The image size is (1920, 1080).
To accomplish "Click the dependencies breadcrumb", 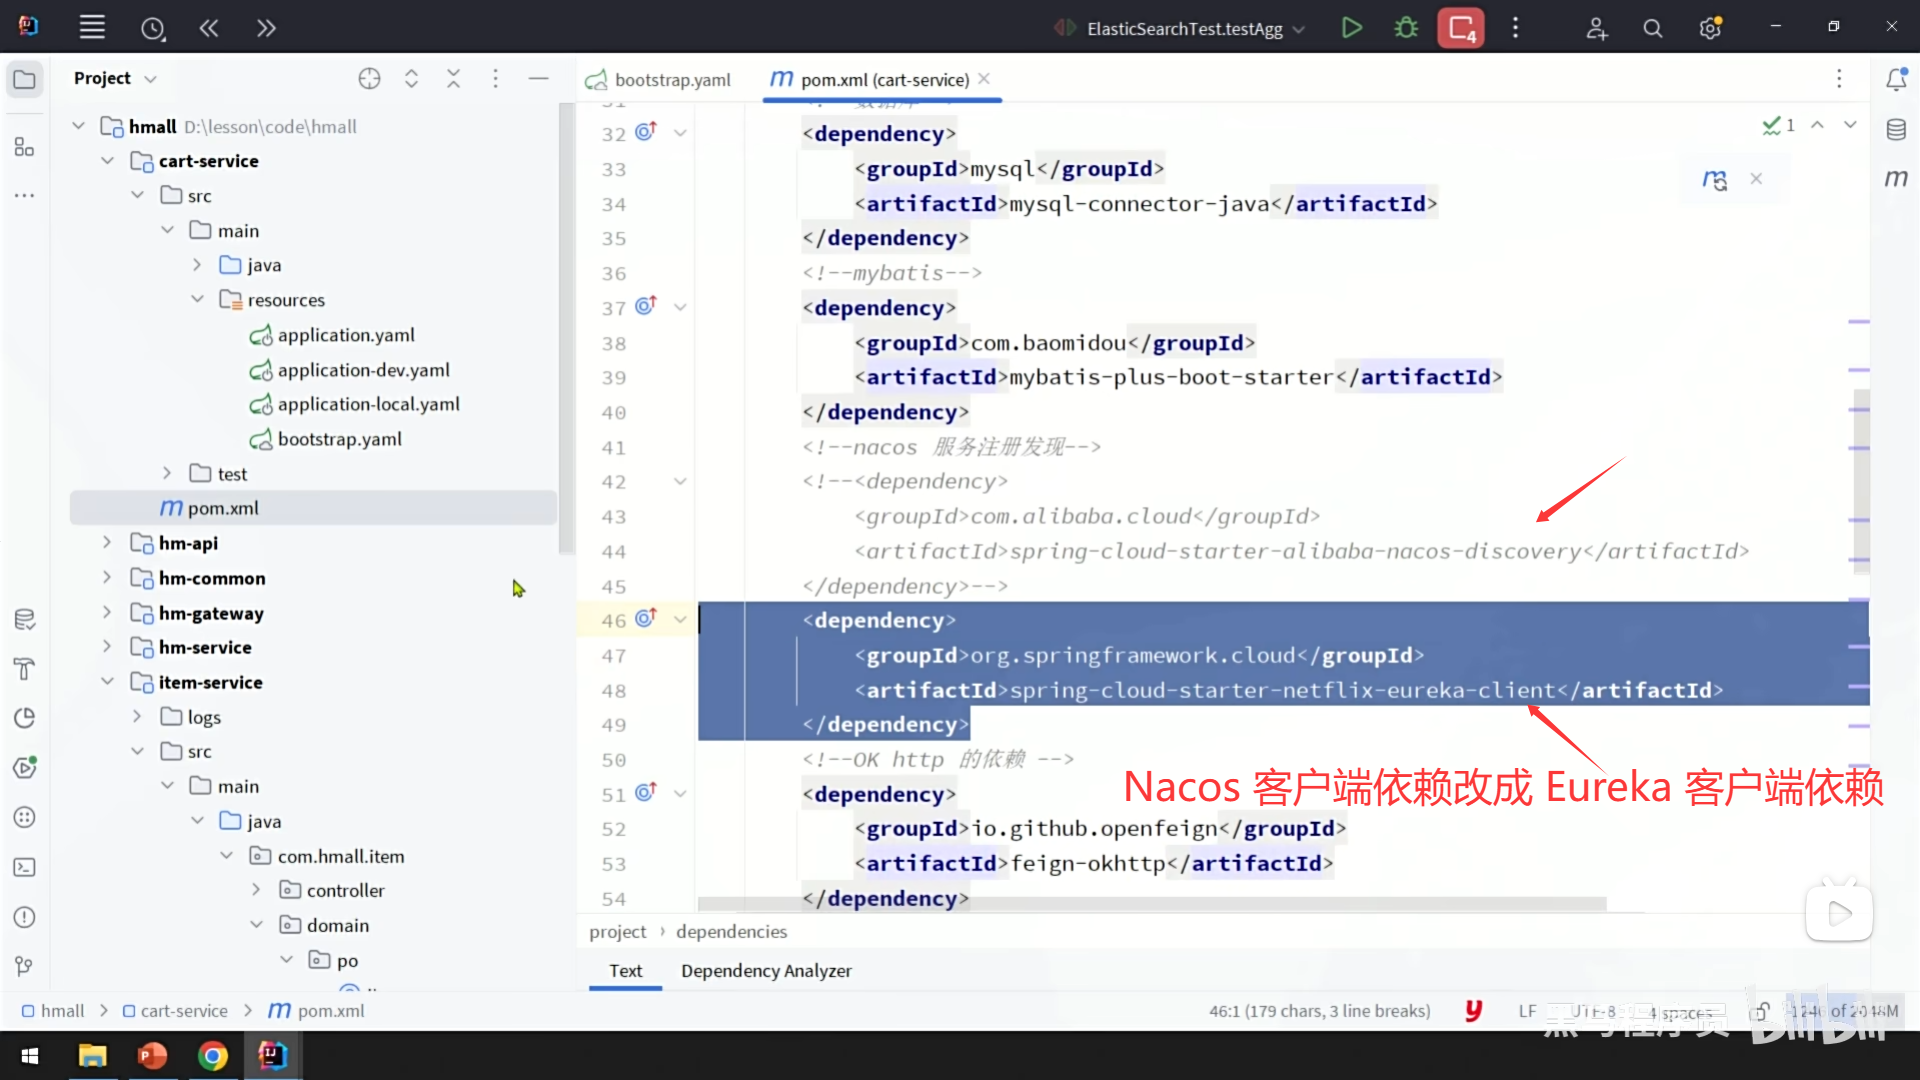I will pos(731,931).
